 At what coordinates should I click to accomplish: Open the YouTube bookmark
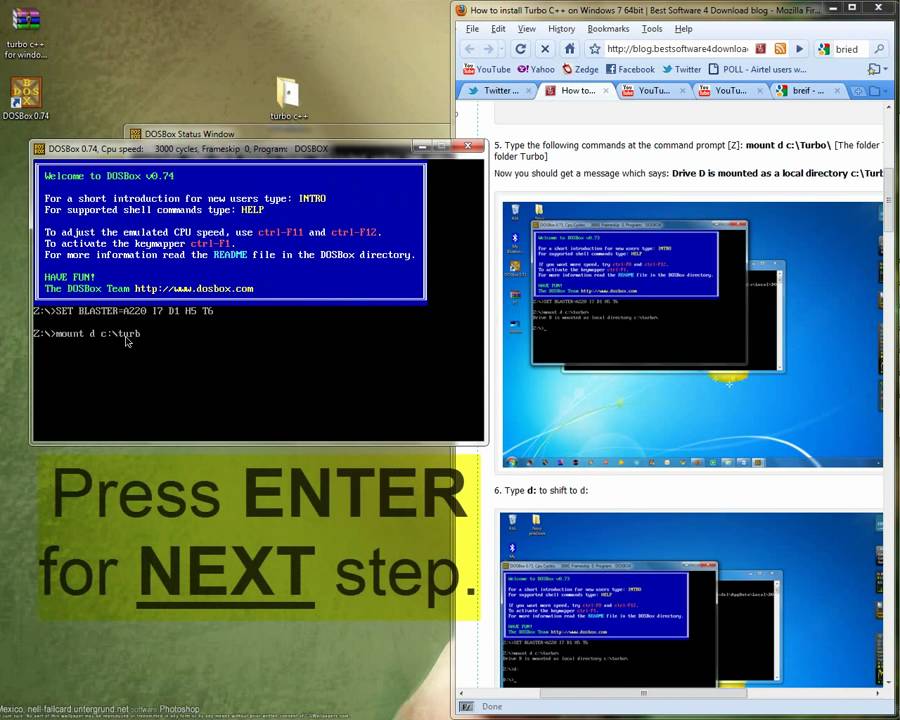coord(487,69)
